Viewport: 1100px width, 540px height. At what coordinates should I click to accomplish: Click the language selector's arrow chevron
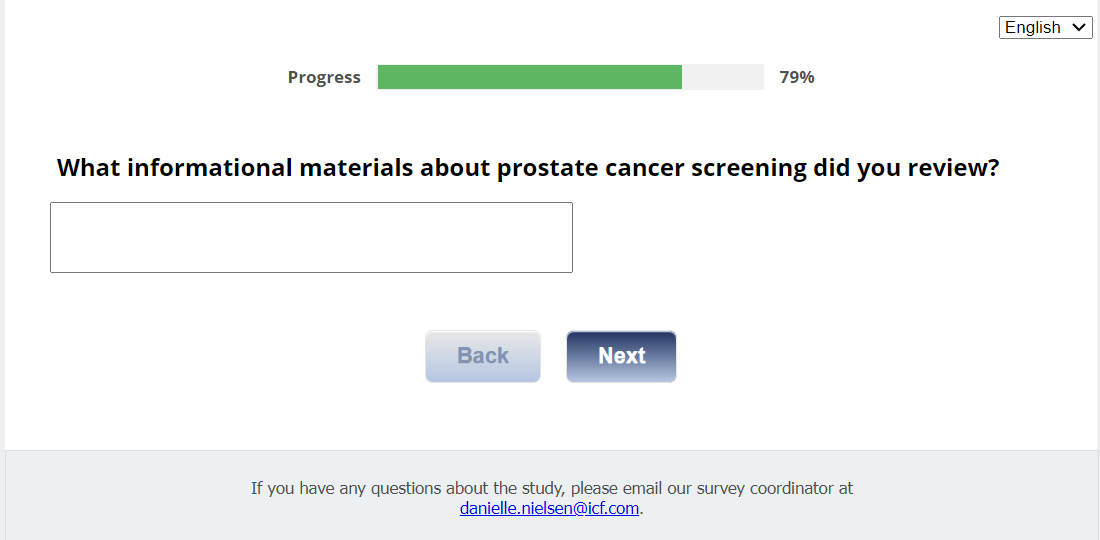pyautogui.click(x=1079, y=28)
